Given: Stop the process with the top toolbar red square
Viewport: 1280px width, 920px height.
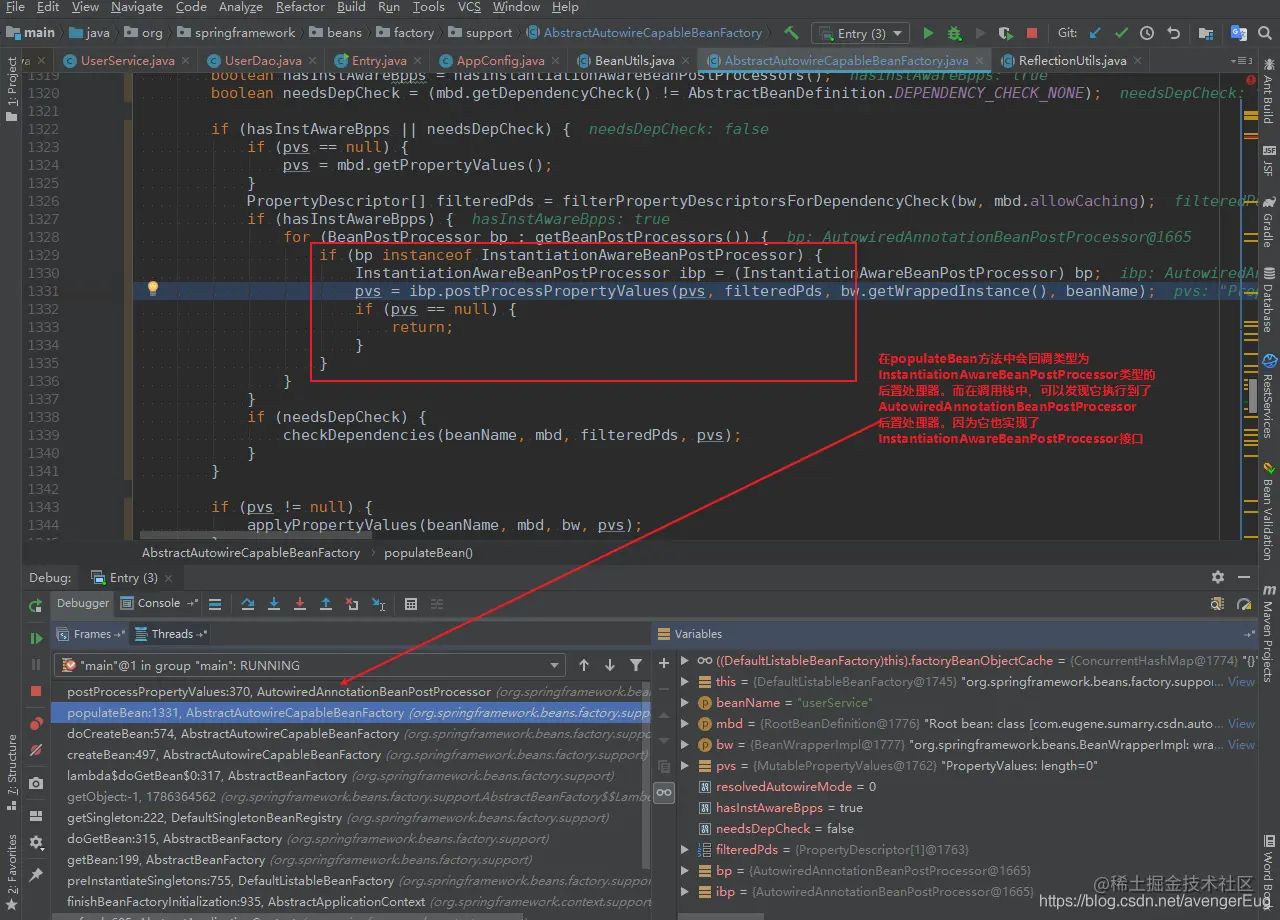Looking at the screenshot, I should coord(1031,33).
